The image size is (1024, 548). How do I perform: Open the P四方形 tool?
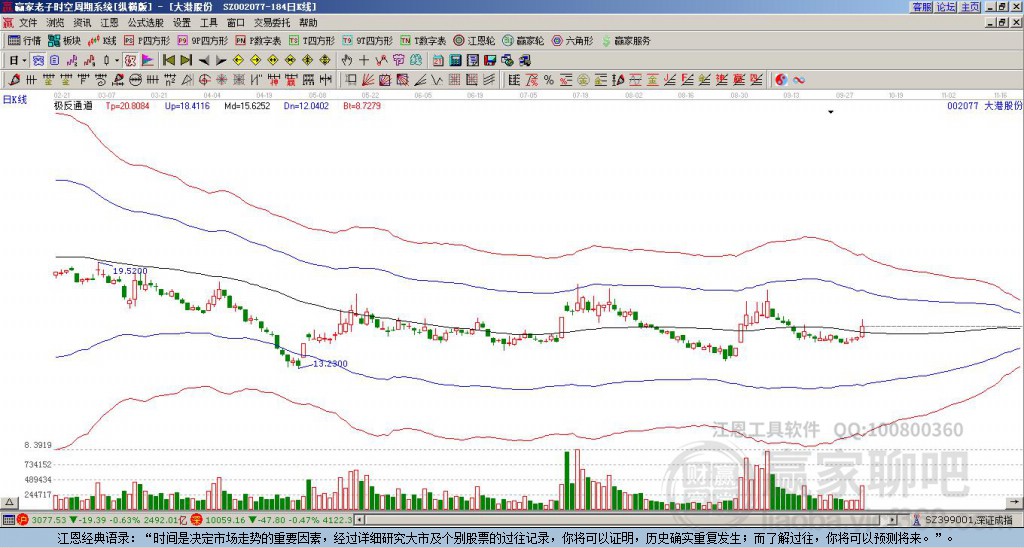coord(148,40)
